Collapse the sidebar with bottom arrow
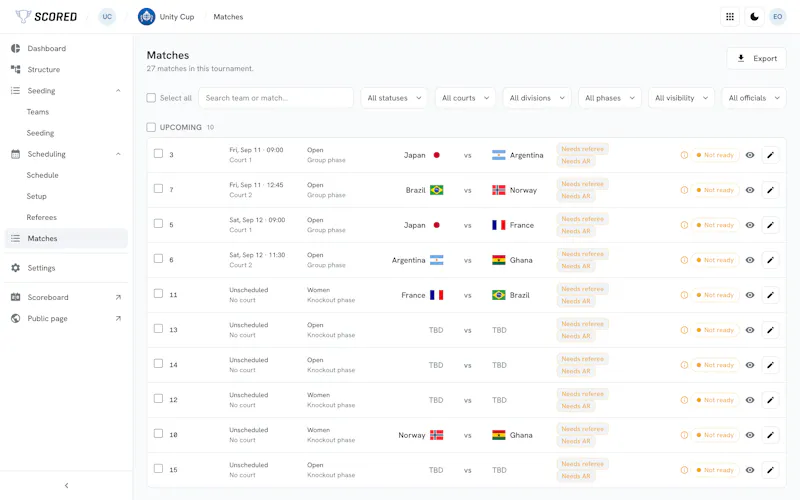Image resolution: width=800 pixels, height=500 pixels. click(66, 486)
